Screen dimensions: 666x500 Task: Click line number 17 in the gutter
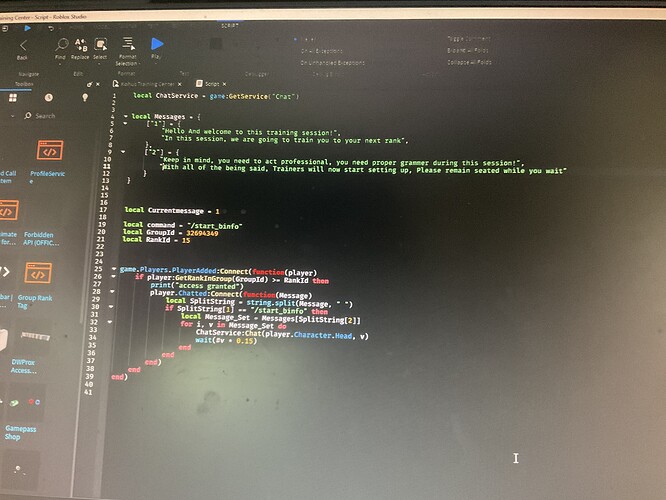click(x=103, y=209)
